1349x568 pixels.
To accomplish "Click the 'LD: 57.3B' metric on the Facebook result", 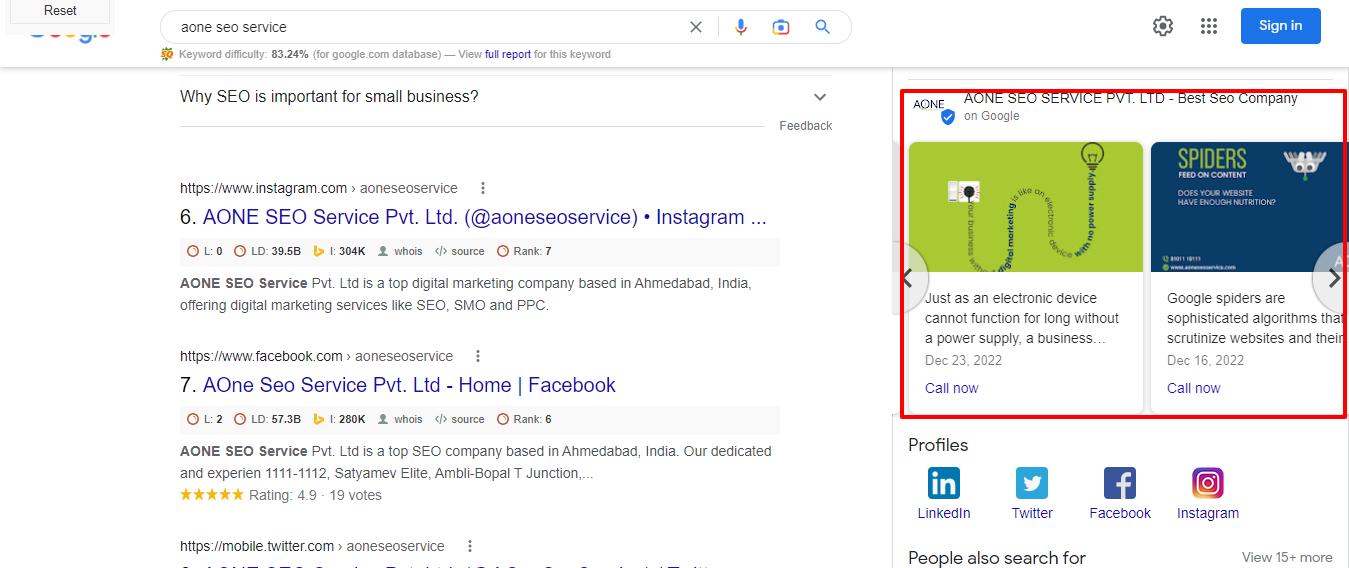I will coord(267,419).
